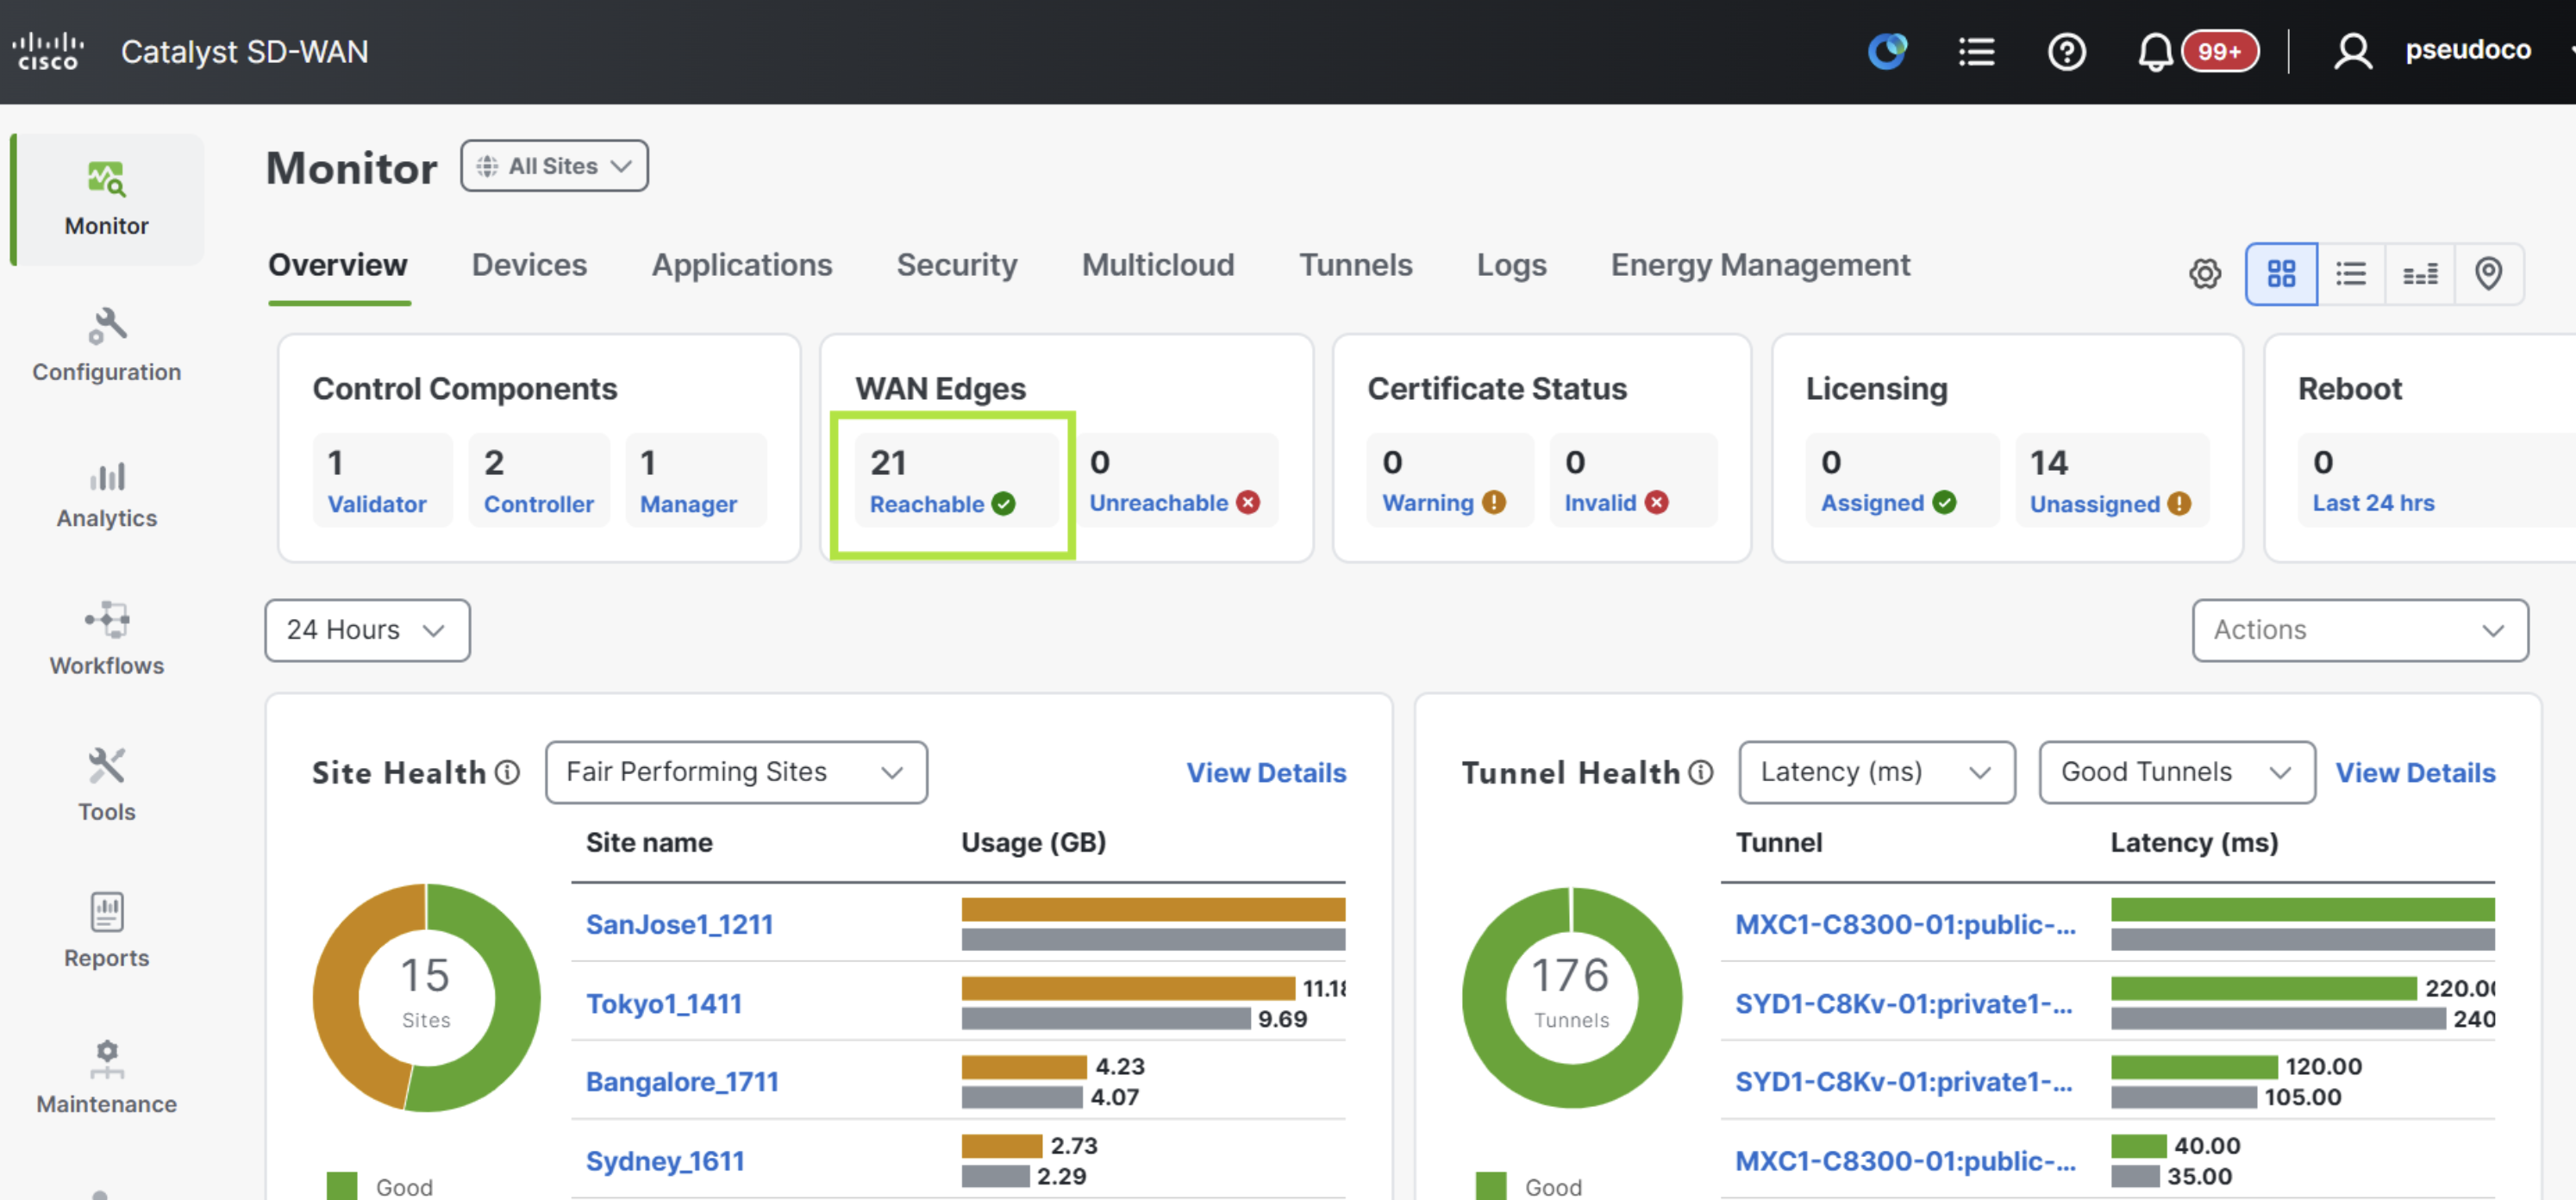Image resolution: width=2576 pixels, height=1200 pixels.
Task: Switch to list view
Action: pyautogui.click(x=2350, y=273)
